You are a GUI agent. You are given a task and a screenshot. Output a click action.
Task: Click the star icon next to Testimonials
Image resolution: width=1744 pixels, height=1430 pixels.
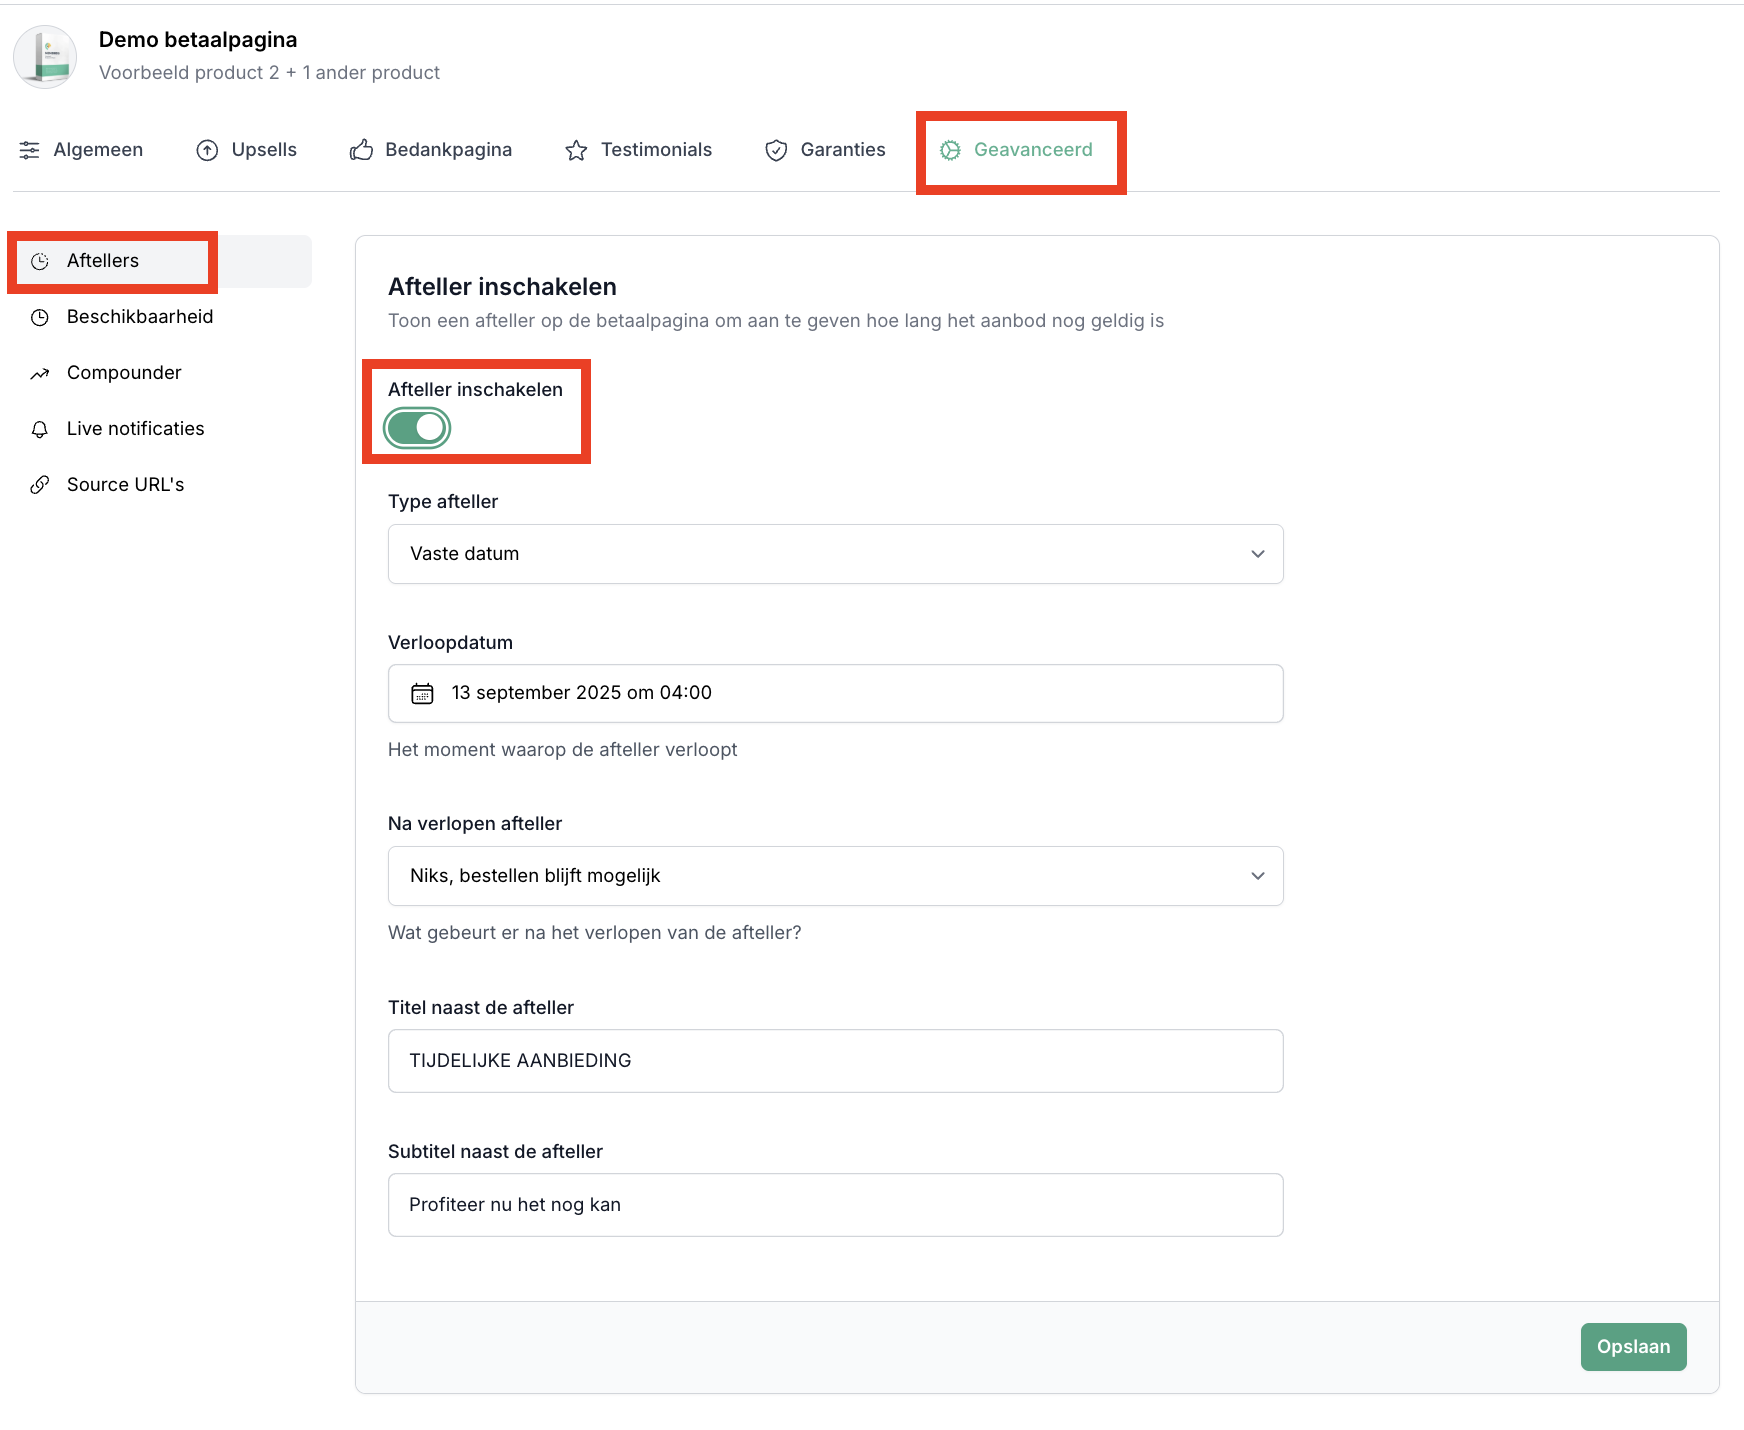pos(576,150)
